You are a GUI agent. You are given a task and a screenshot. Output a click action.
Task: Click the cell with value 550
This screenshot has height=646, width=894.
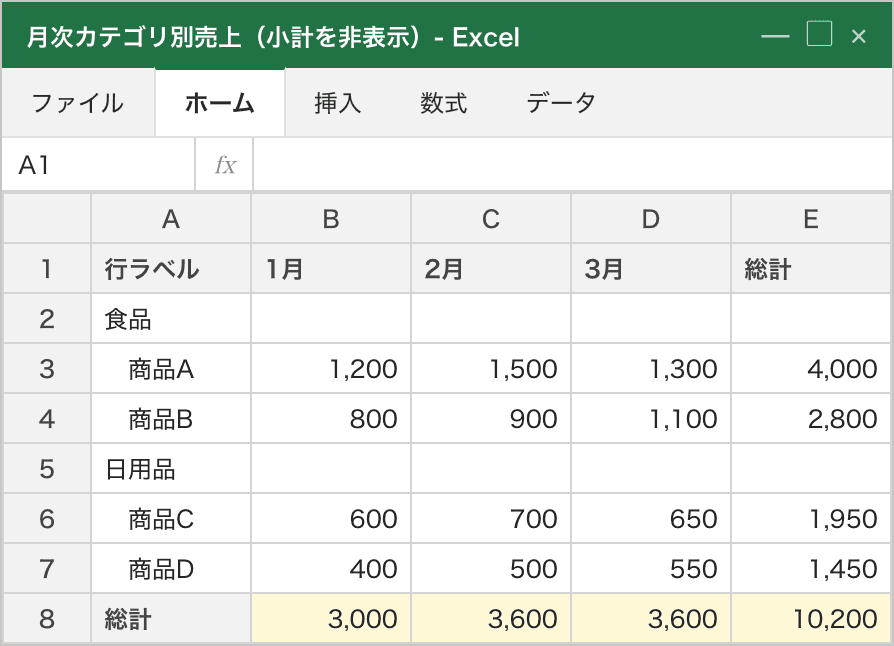(x=651, y=568)
